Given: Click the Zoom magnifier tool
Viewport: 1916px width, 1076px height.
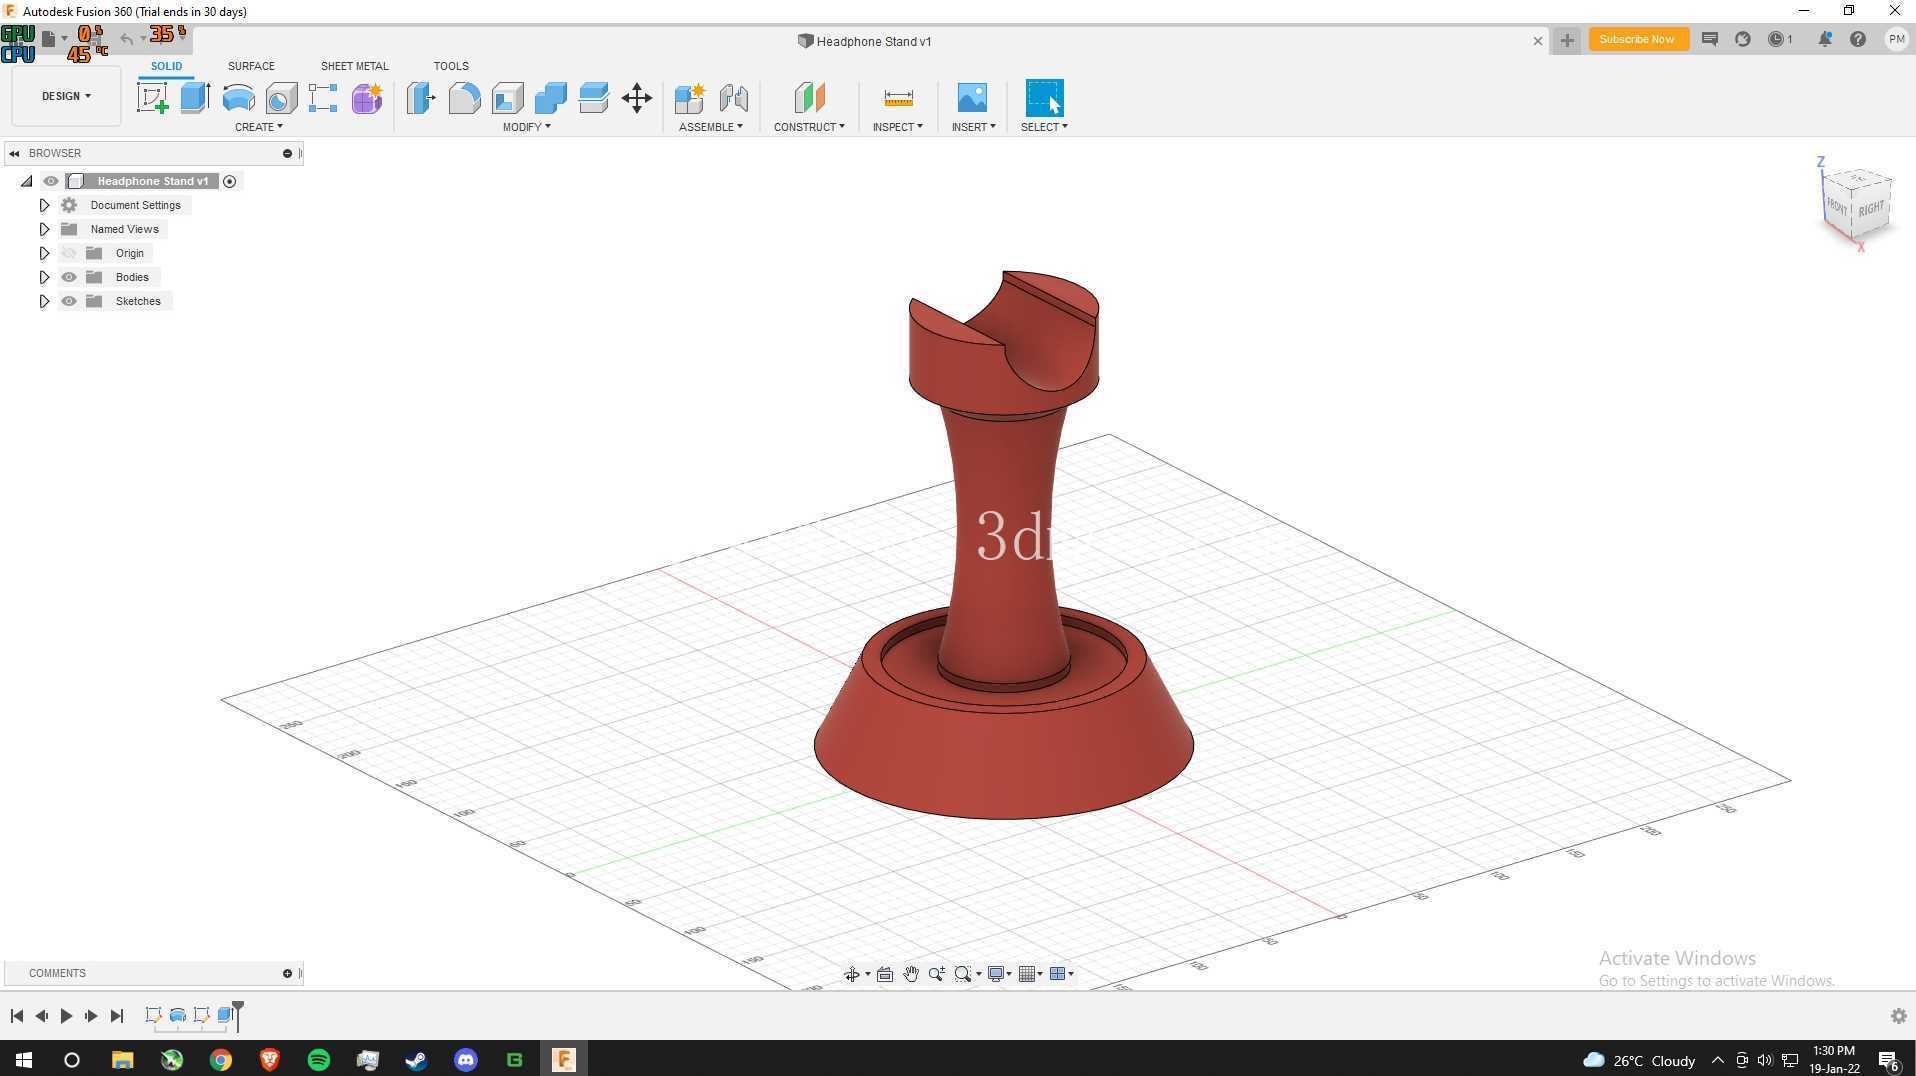Looking at the screenshot, I should coord(937,974).
